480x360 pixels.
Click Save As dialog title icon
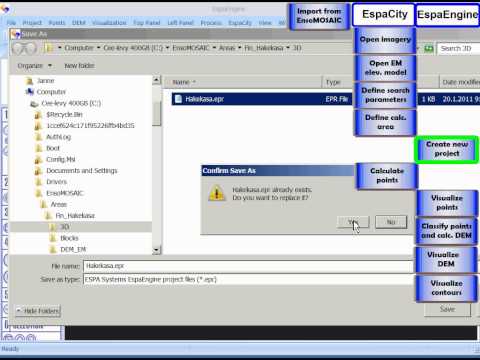[15, 34]
